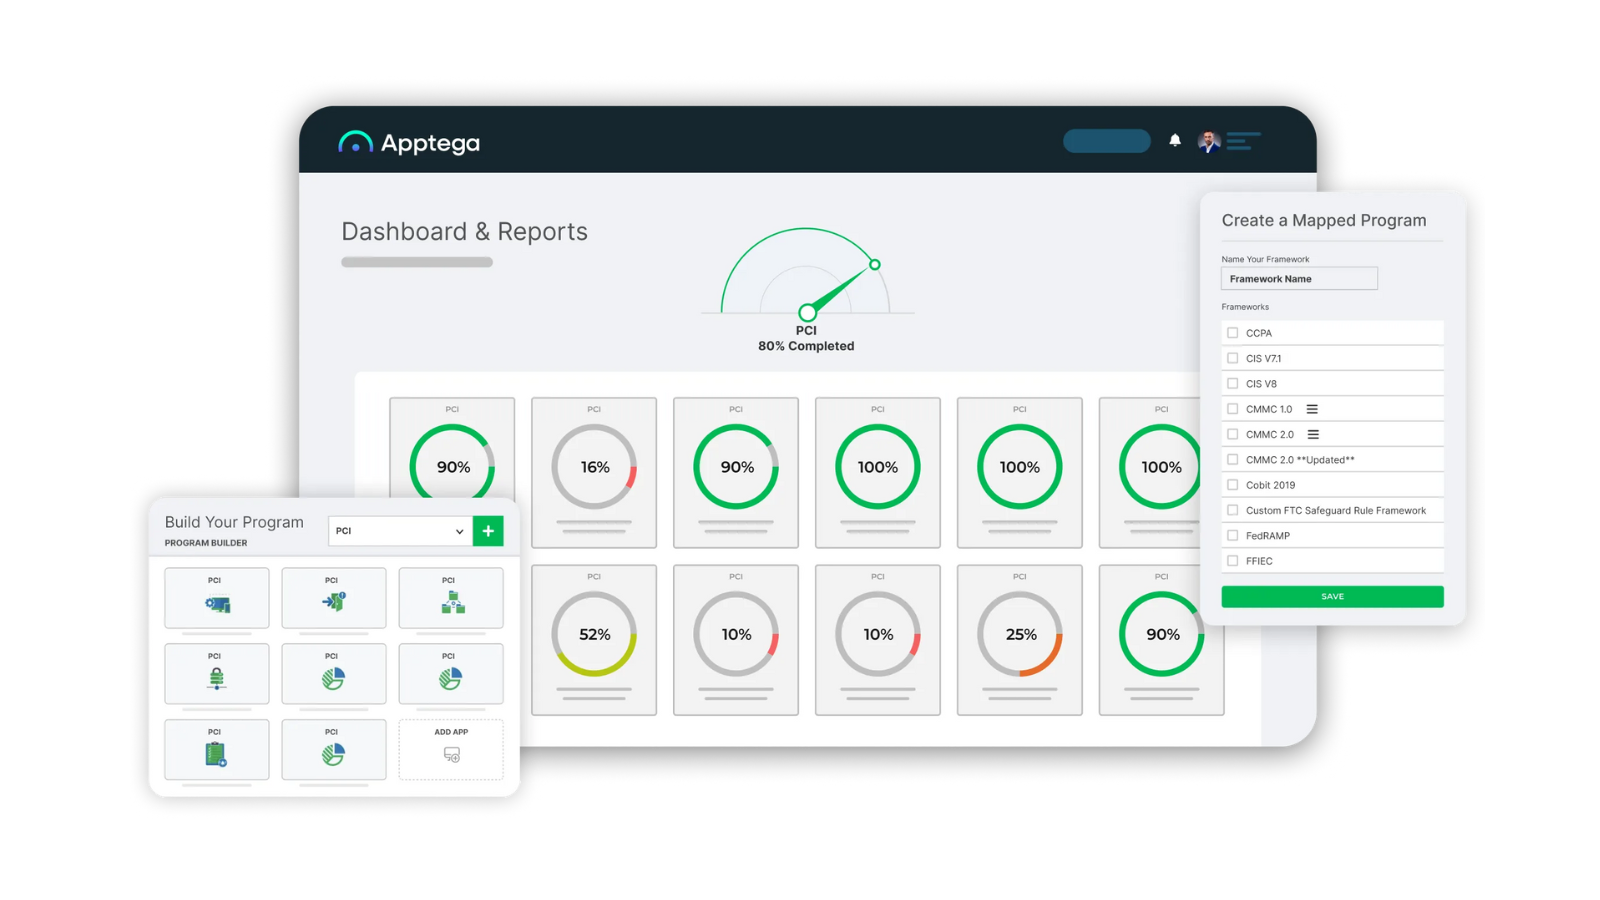
Task: Open the pie chart tile below folder hierarchy tile
Action: [x=451, y=674]
